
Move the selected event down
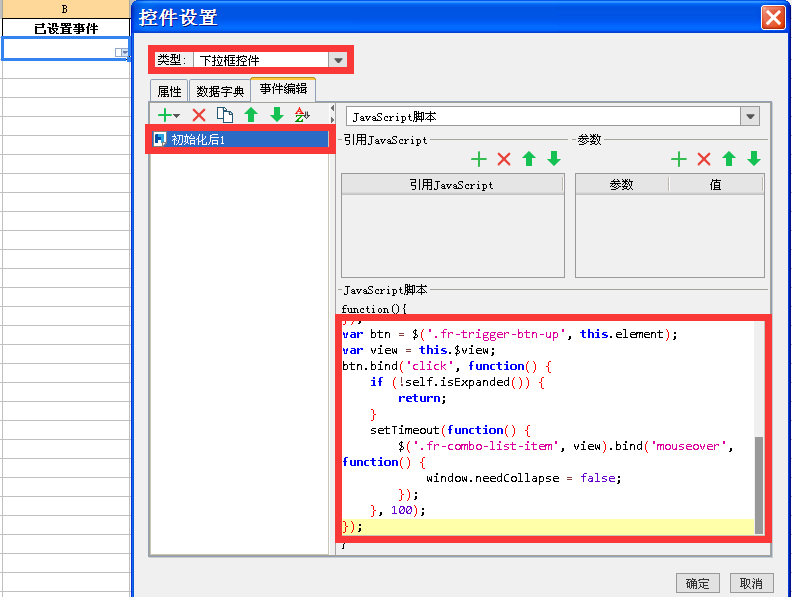point(277,115)
